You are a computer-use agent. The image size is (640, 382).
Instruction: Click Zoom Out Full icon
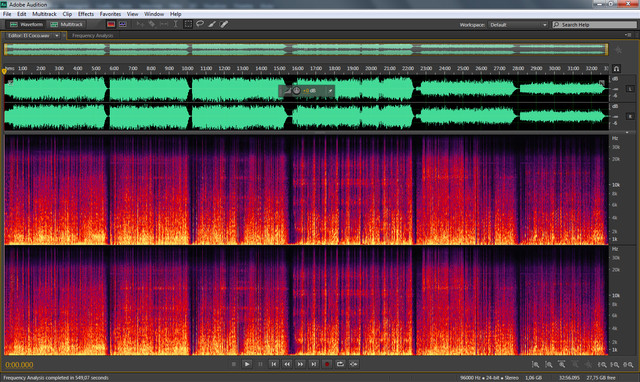coord(589,364)
